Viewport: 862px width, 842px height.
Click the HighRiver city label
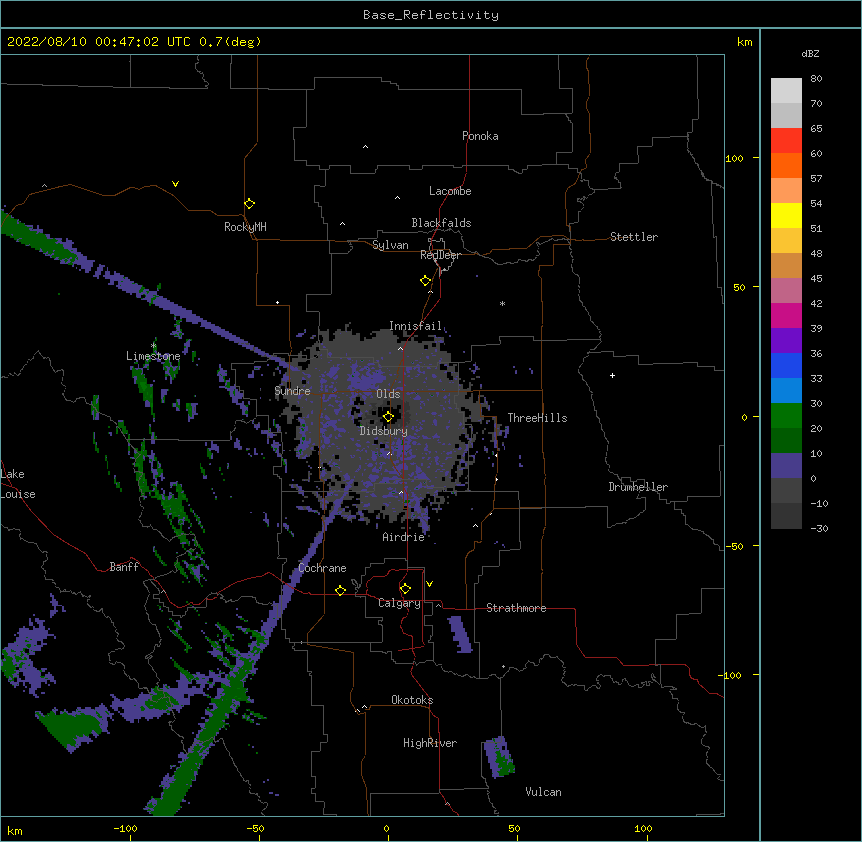tap(430, 743)
